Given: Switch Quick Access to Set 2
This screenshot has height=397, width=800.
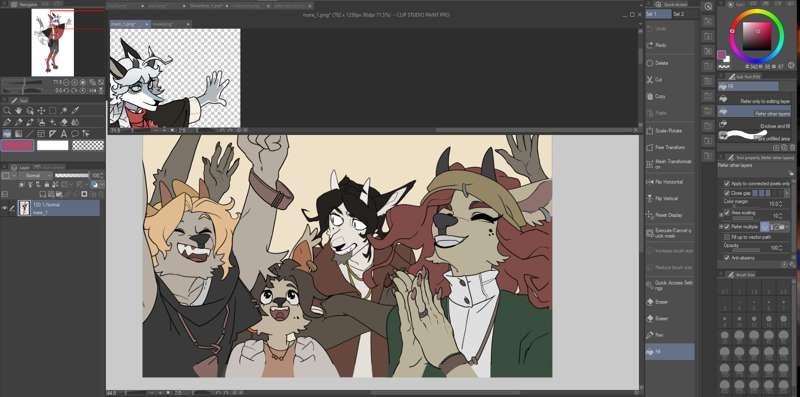Looking at the screenshot, I should [679, 14].
